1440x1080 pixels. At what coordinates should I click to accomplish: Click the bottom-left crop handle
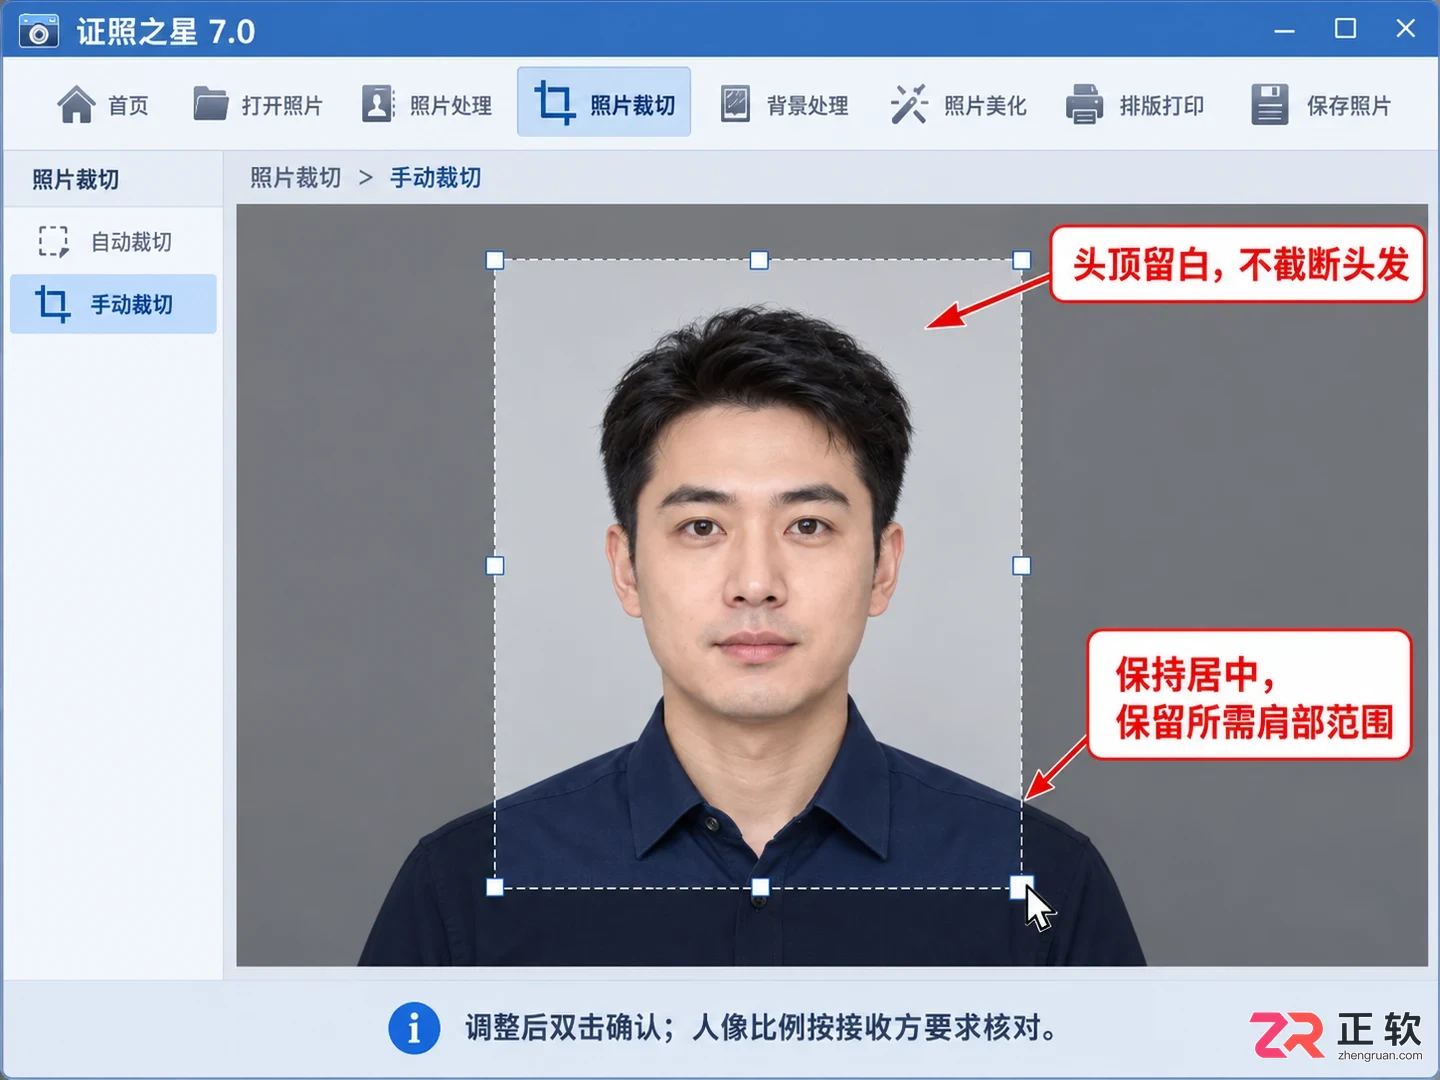pos(495,887)
